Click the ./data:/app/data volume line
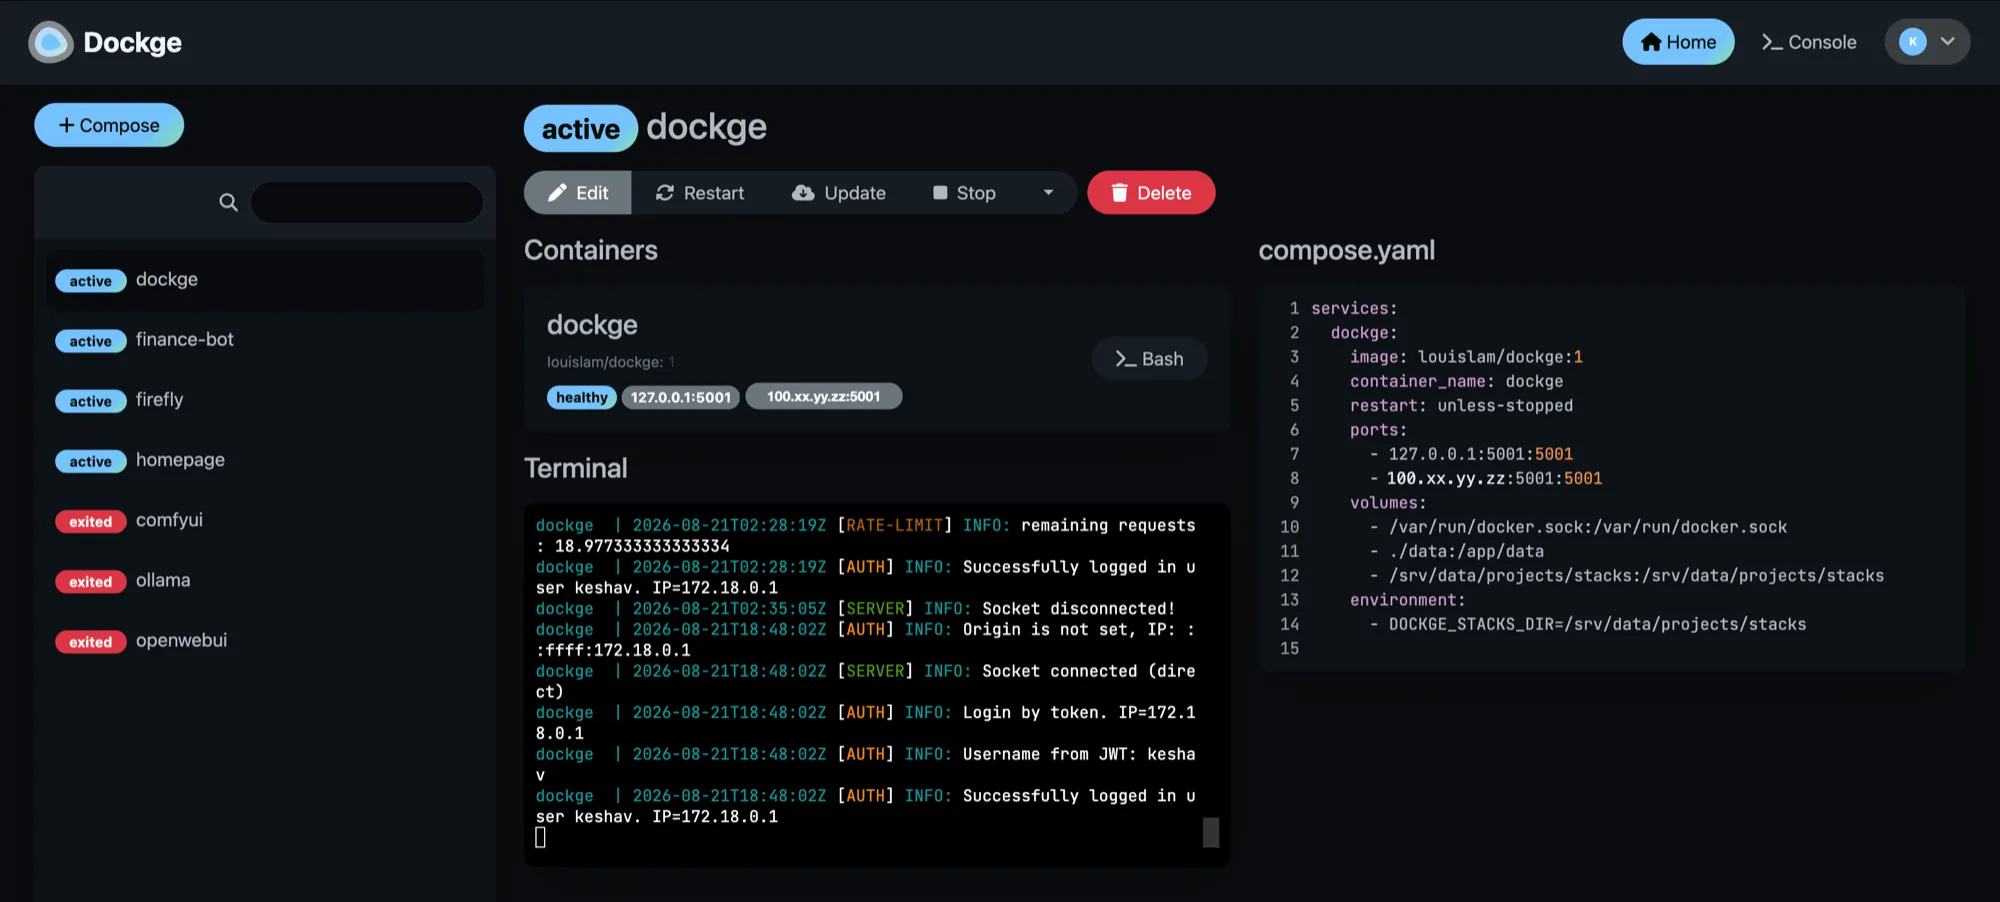Viewport: 2000px width, 902px height. tap(1457, 551)
